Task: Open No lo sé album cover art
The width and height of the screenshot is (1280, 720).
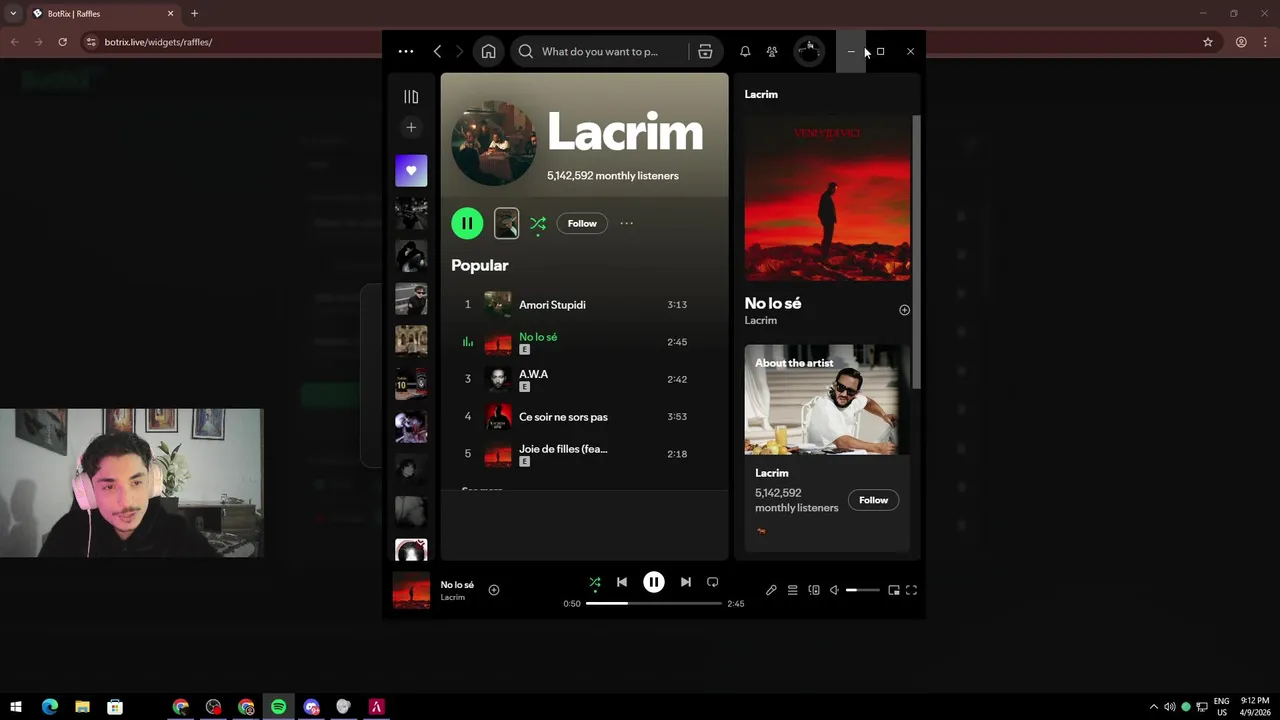Action: click(828, 198)
